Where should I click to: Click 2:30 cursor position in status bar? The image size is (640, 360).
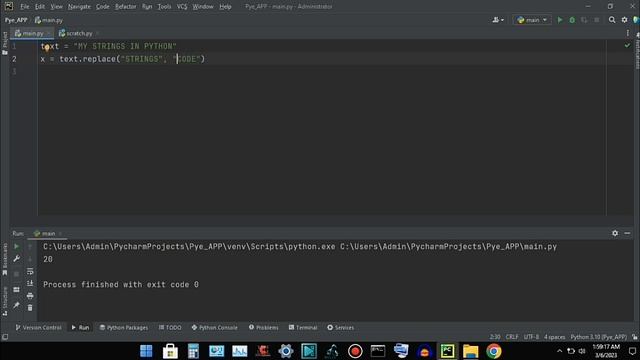495,337
